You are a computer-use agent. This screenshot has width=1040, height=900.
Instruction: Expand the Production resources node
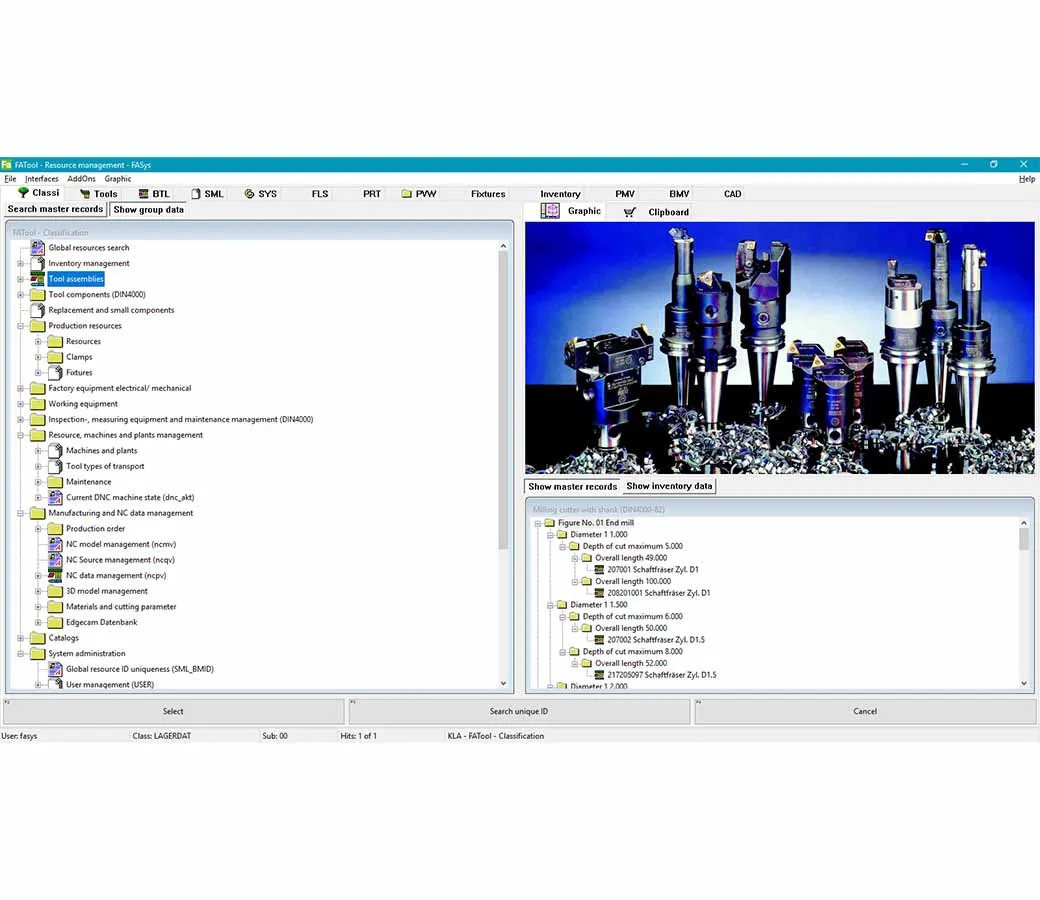(x=21, y=325)
